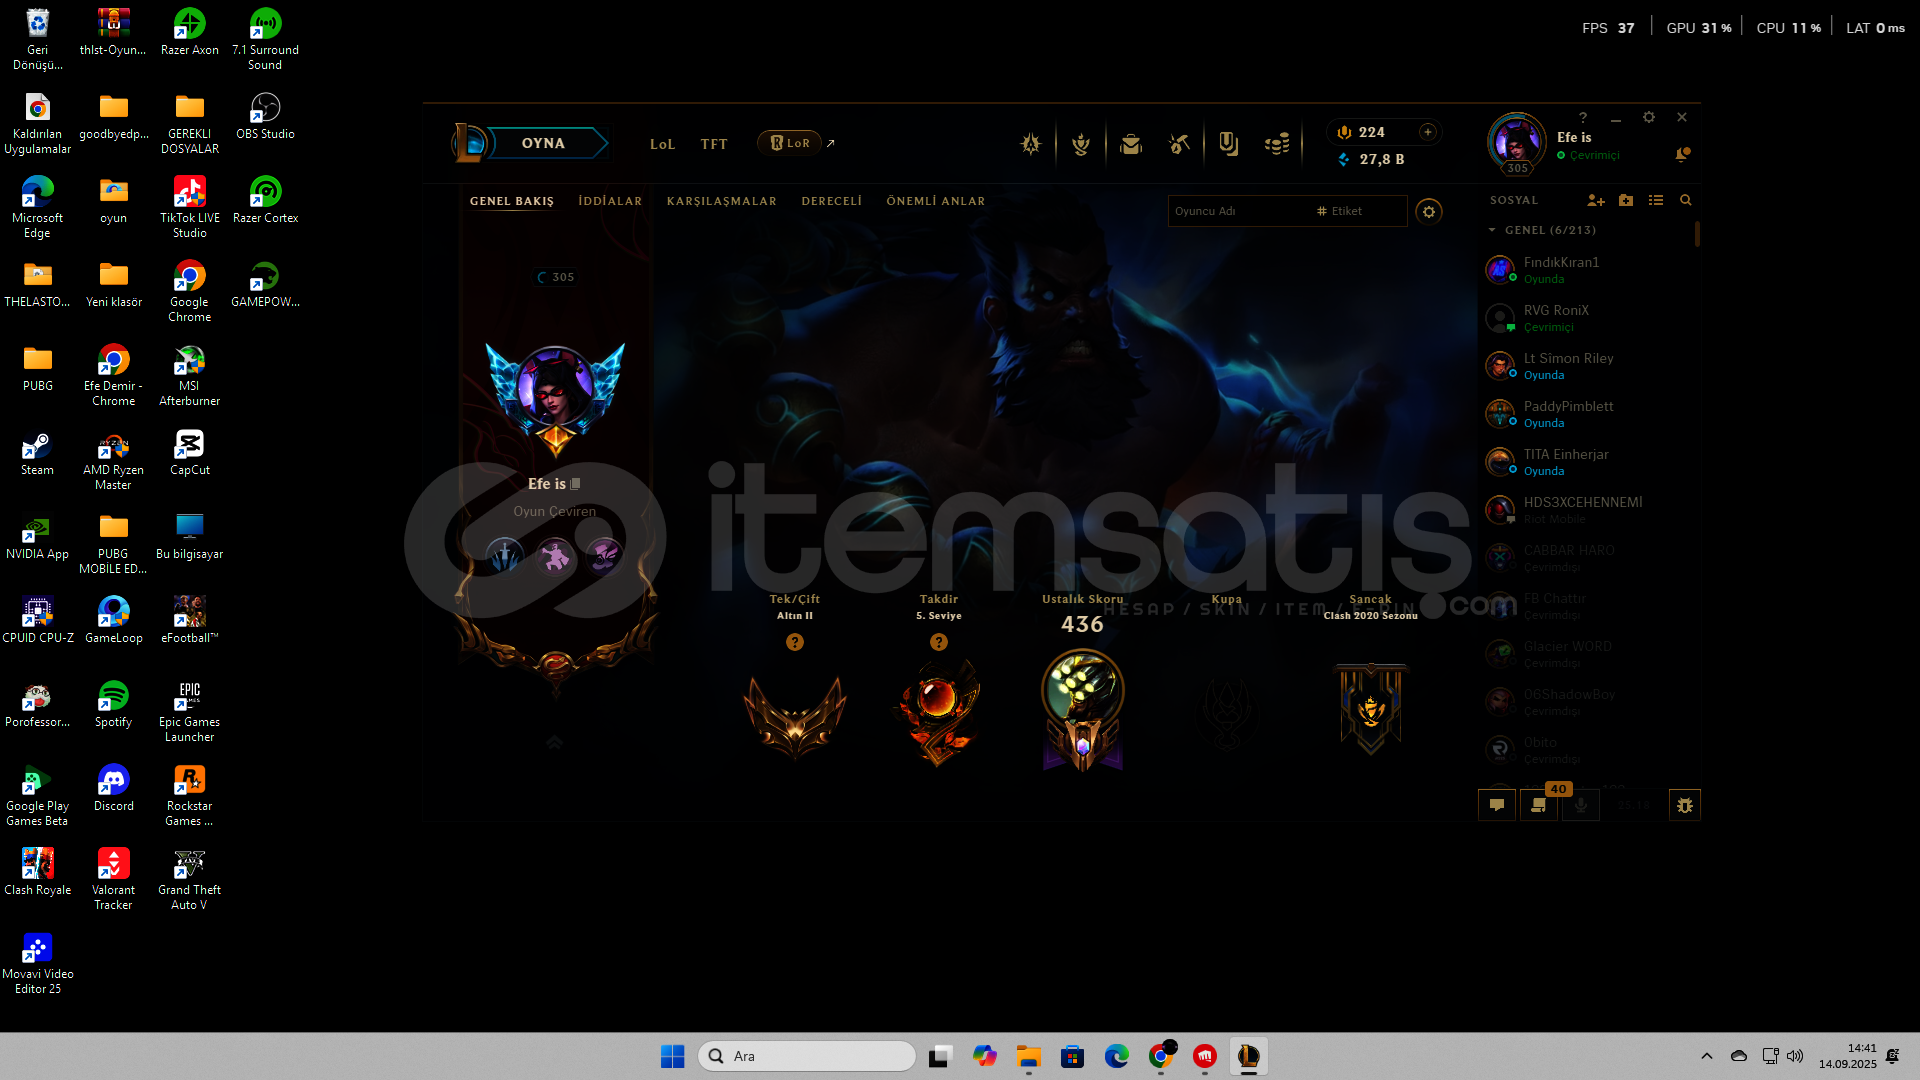
Task: Open the Loot icon in top bar
Action: pos(1229,144)
